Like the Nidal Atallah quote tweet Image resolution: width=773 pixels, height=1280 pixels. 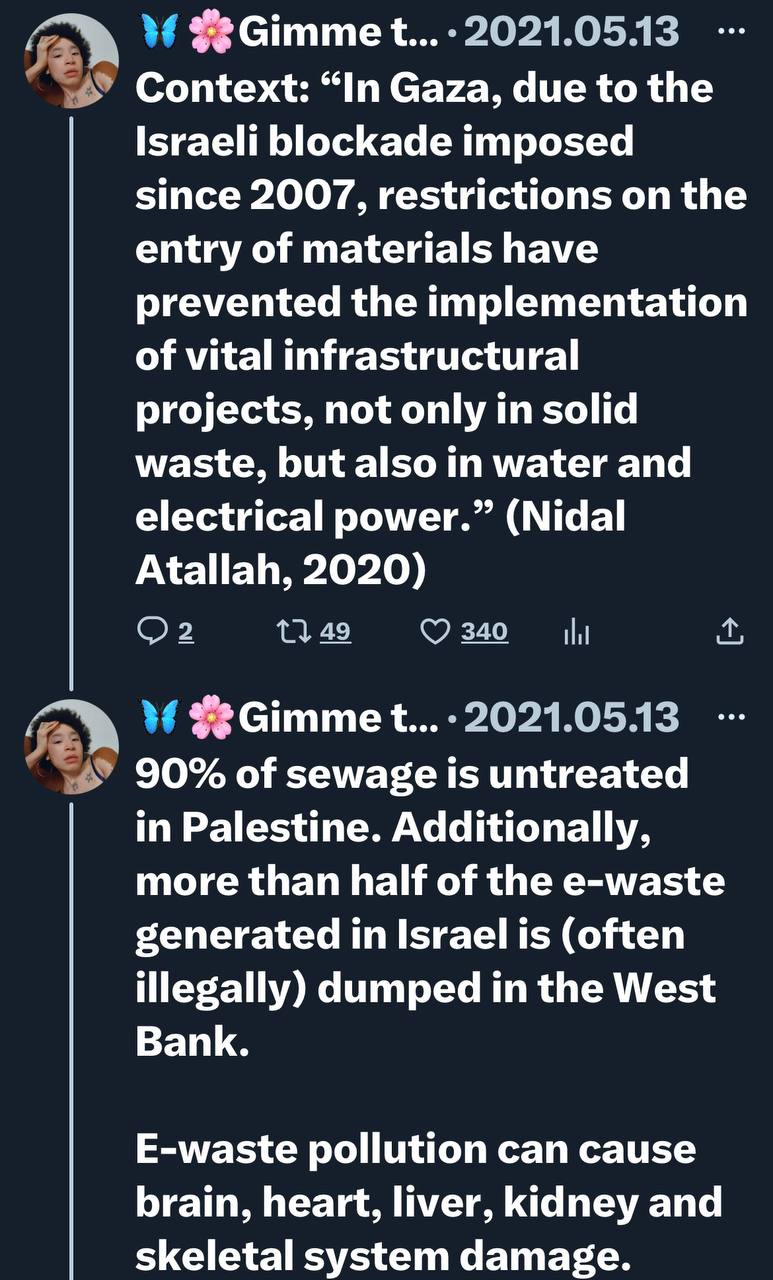click(x=434, y=631)
